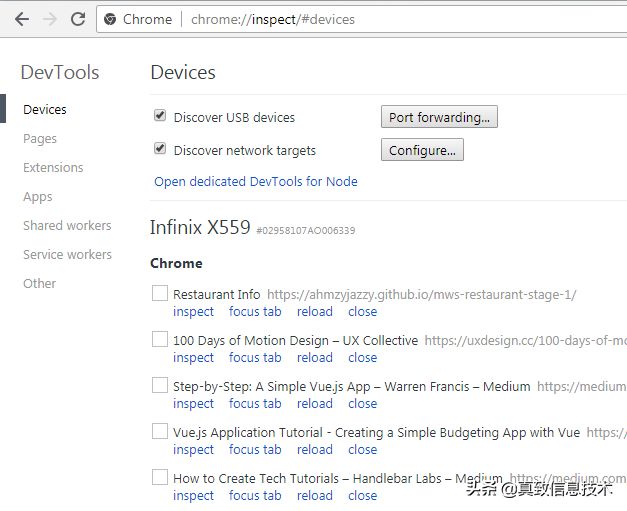Reload the Vue.js Application Tutorial tab
Image resolution: width=627 pixels, height=511 pixels.
(x=315, y=450)
